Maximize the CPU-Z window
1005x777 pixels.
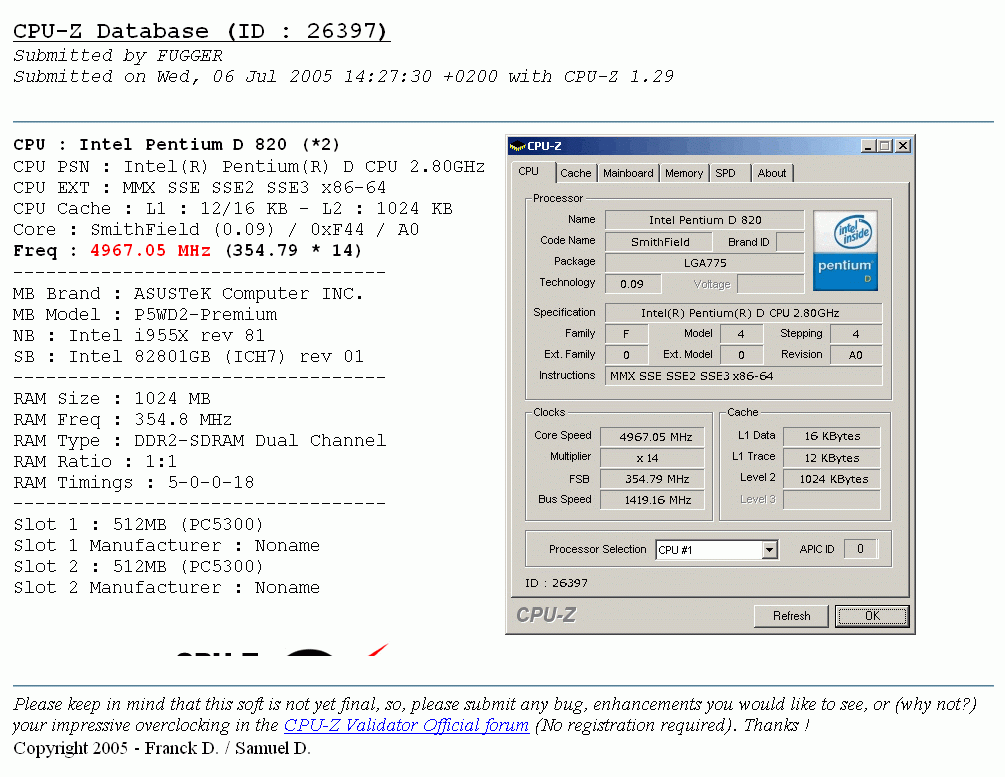click(885, 146)
